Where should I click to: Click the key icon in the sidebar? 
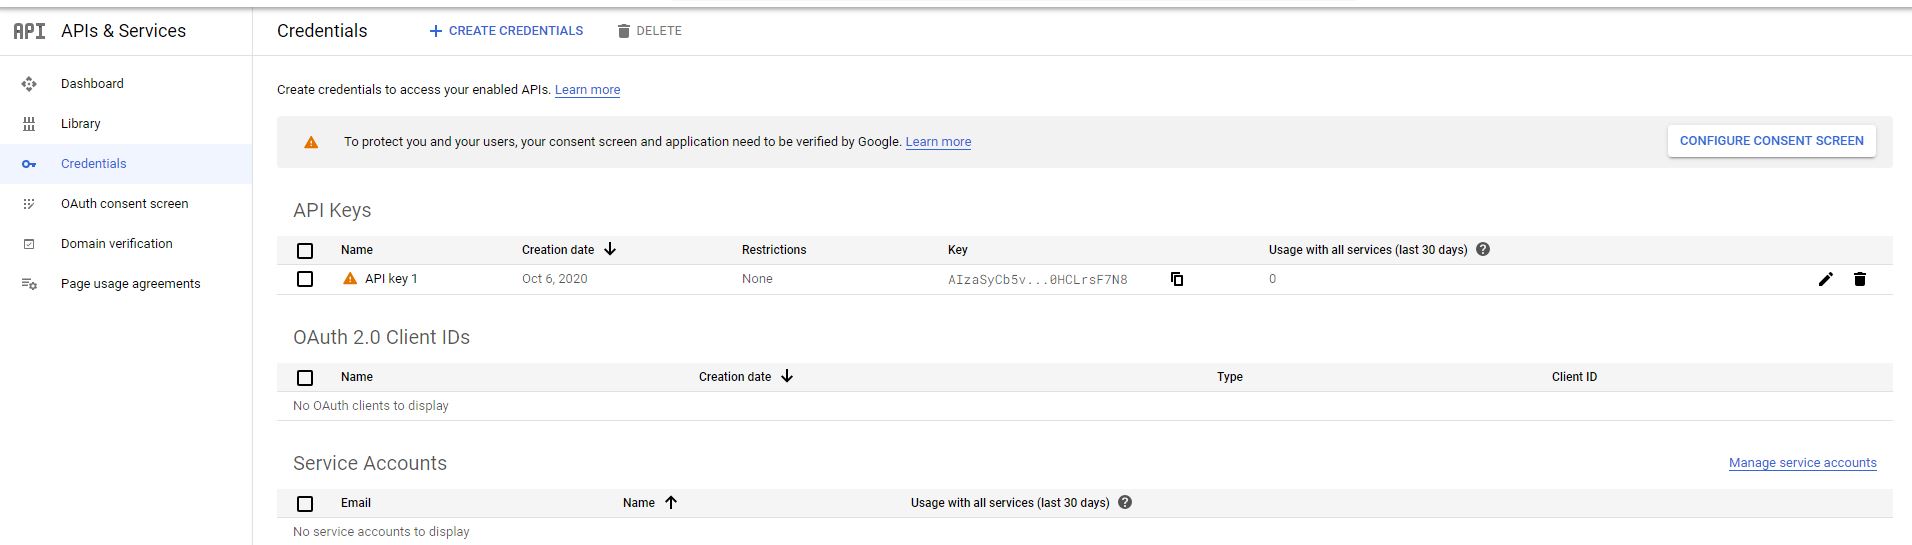tap(29, 164)
